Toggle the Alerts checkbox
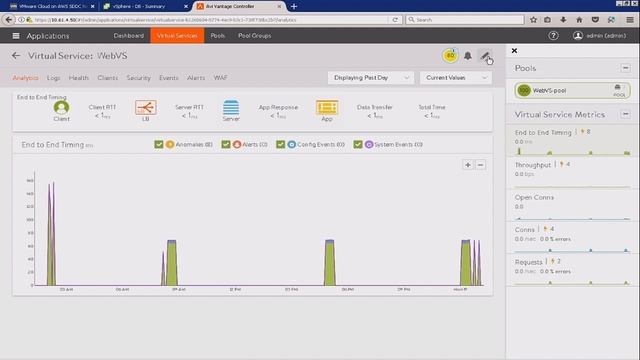Image resolution: width=640 pixels, height=360 pixels. click(226, 144)
